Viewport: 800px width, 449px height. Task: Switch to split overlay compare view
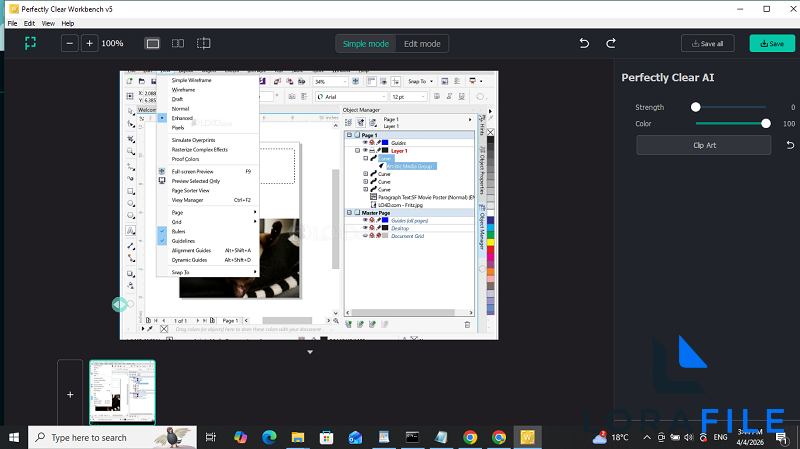pos(204,43)
